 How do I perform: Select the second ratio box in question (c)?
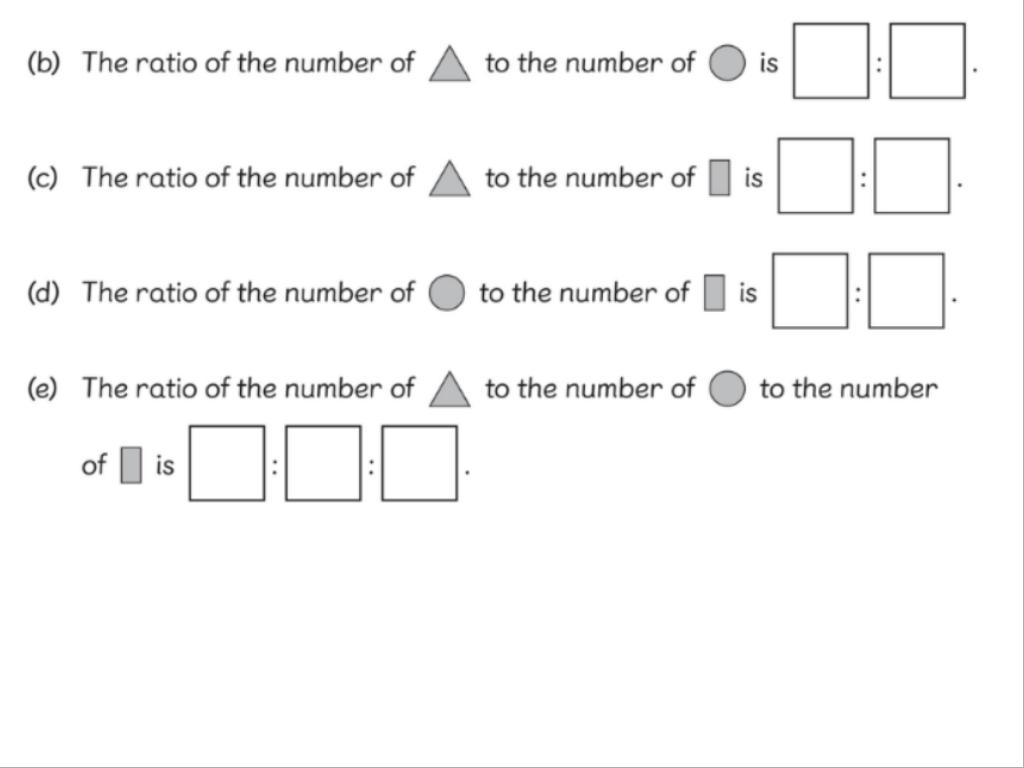(x=912, y=176)
